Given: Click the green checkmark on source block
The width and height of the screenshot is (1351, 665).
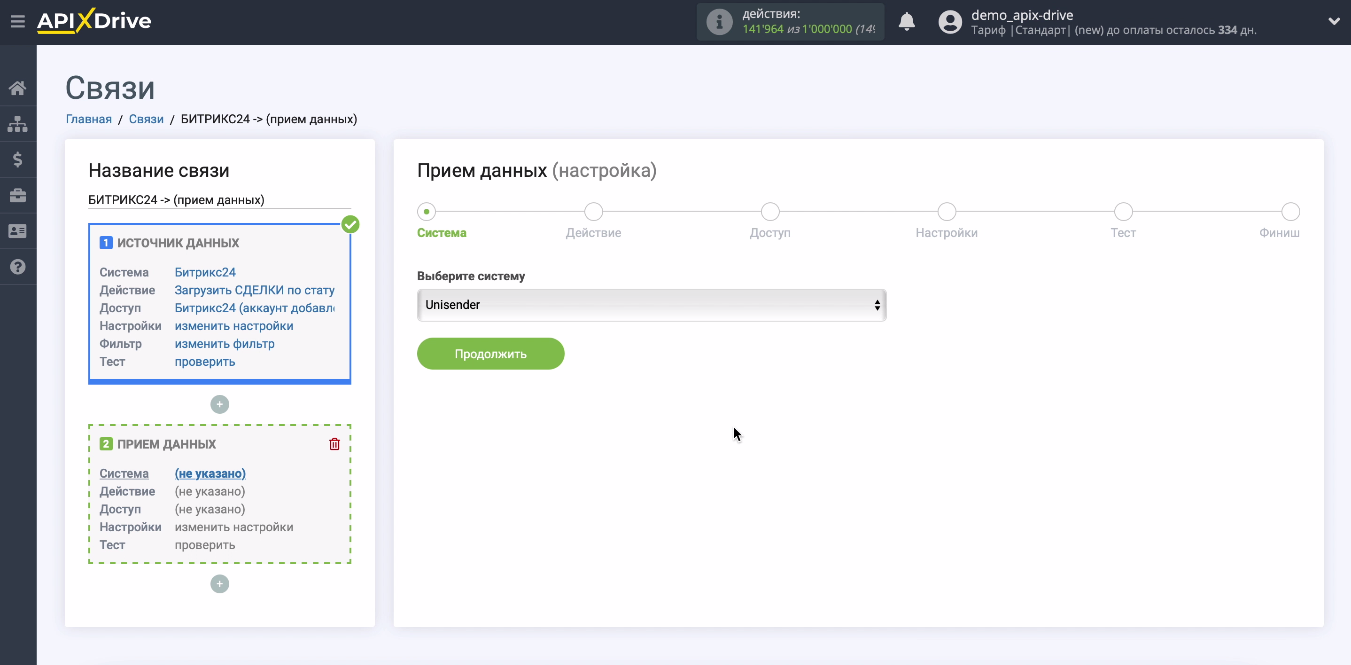Looking at the screenshot, I should pos(350,224).
